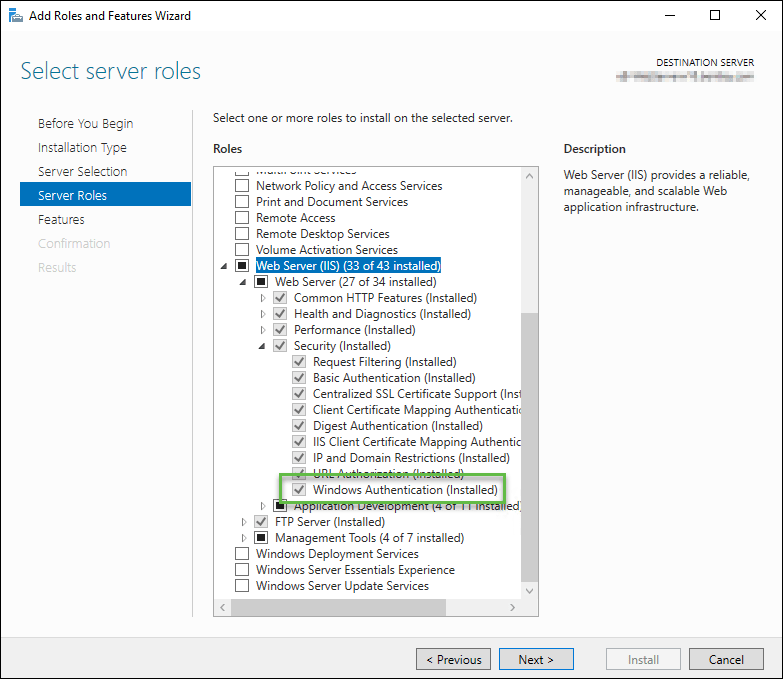Open the Server Selection step
This screenshot has height=679, width=783.
click(82, 171)
